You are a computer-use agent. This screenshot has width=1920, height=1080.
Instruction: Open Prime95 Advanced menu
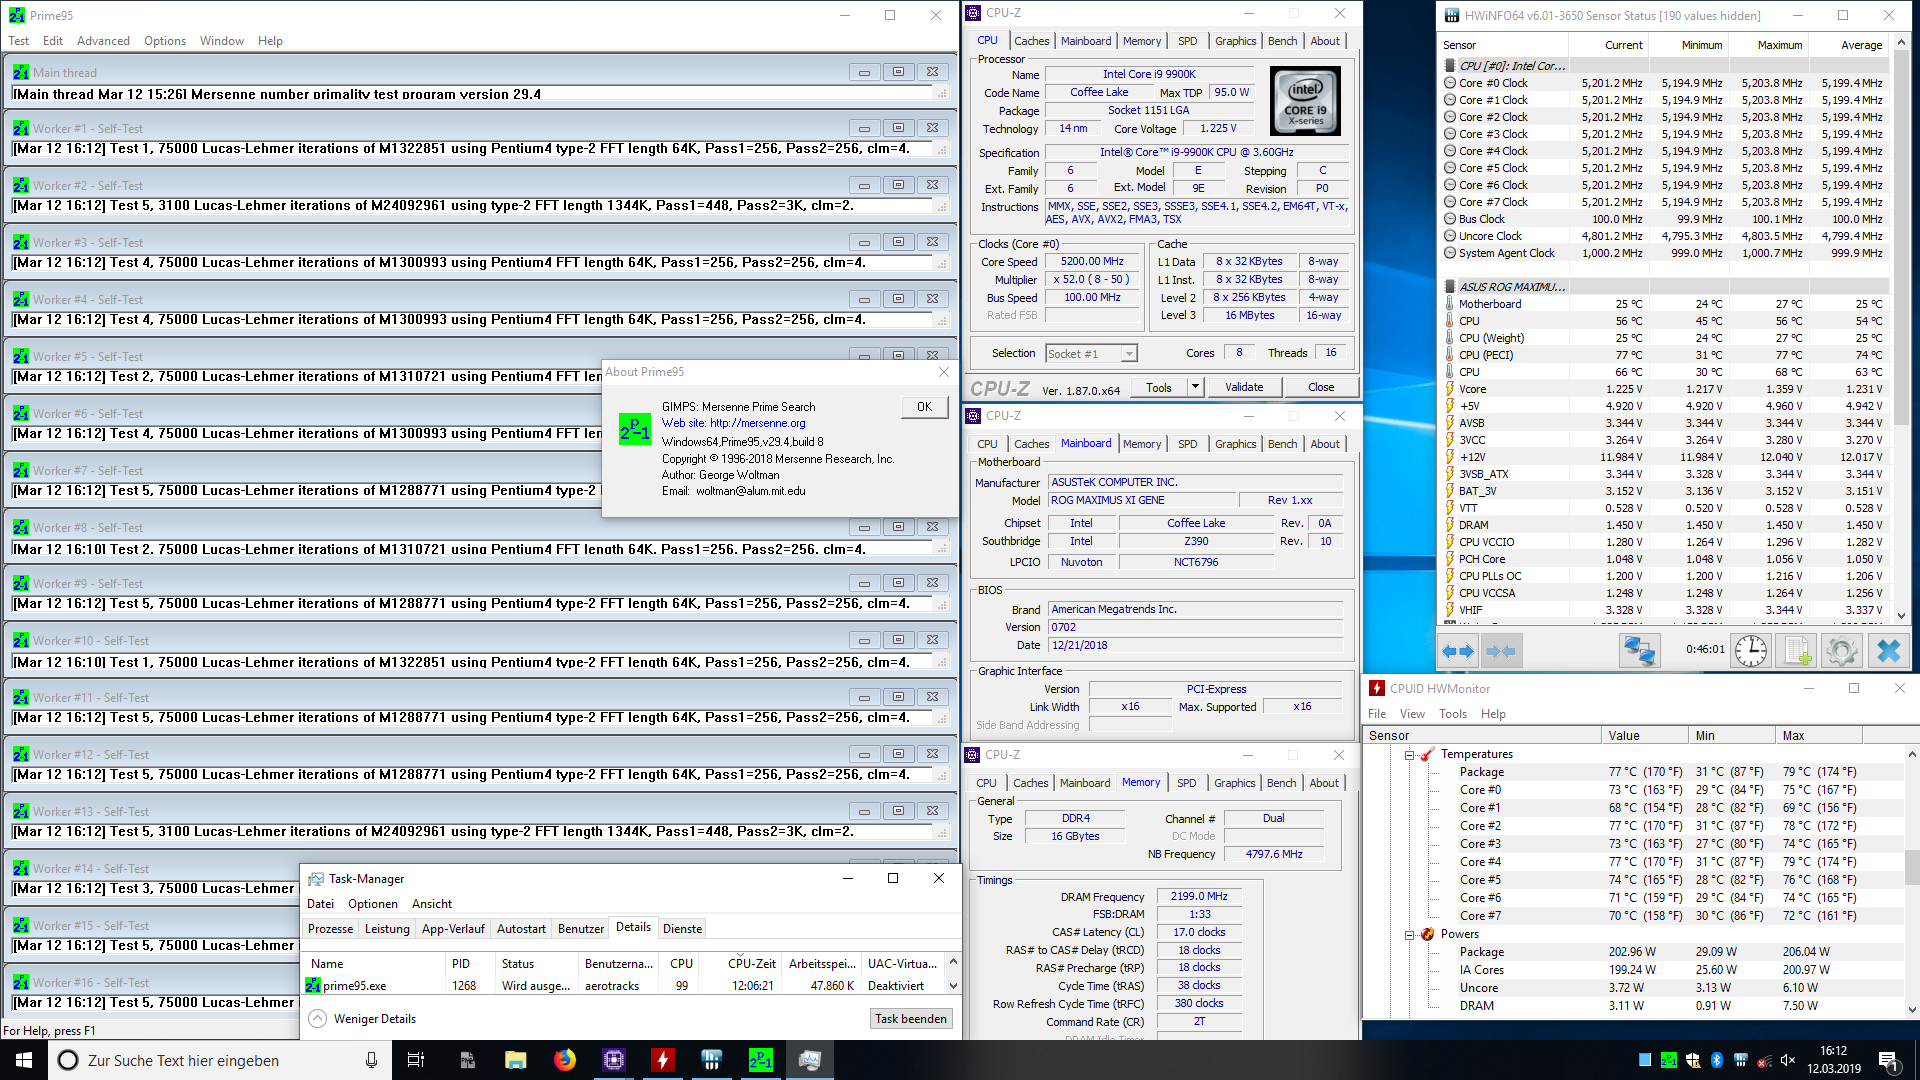click(103, 41)
